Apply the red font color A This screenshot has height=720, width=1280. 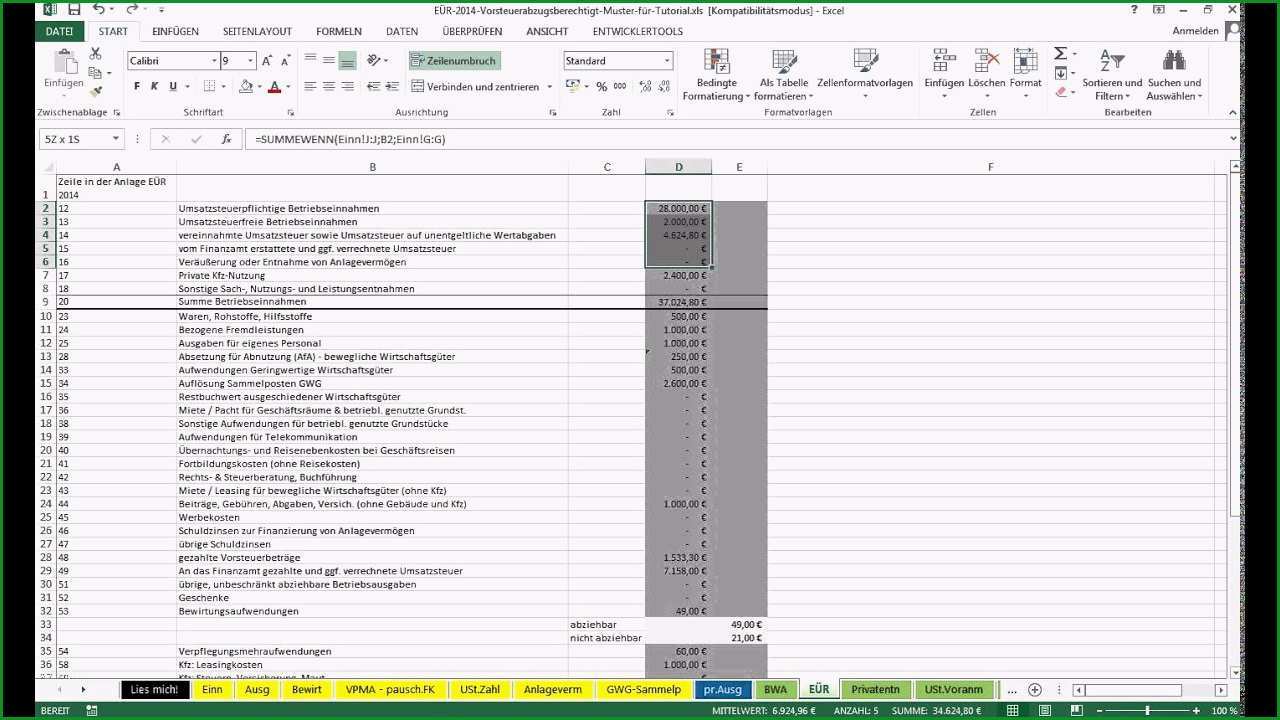click(x=274, y=87)
